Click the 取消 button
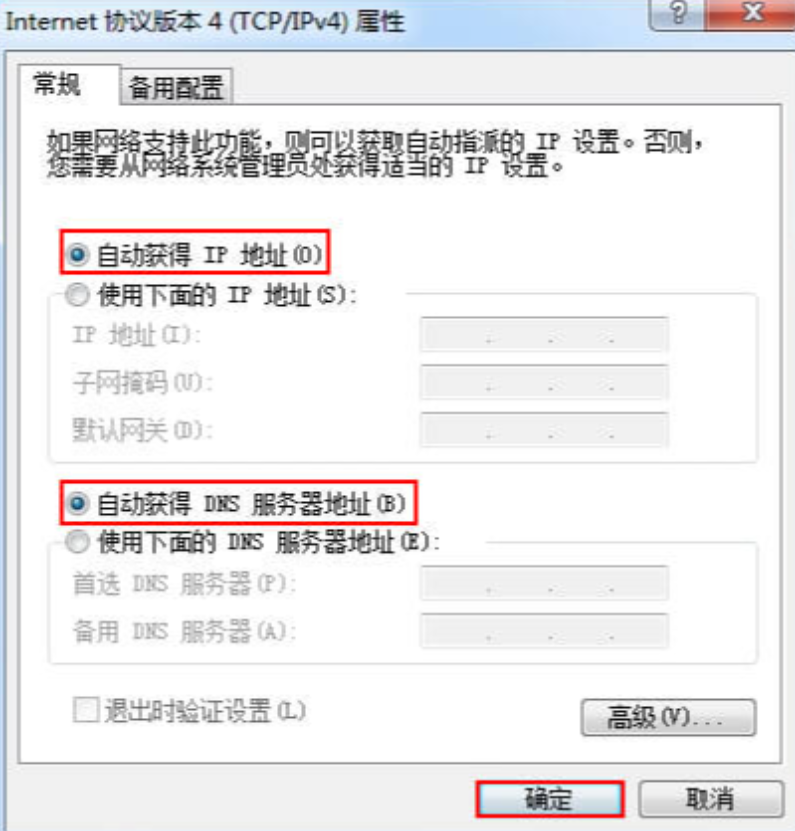795x831 pixels. [x=710, y=799]
